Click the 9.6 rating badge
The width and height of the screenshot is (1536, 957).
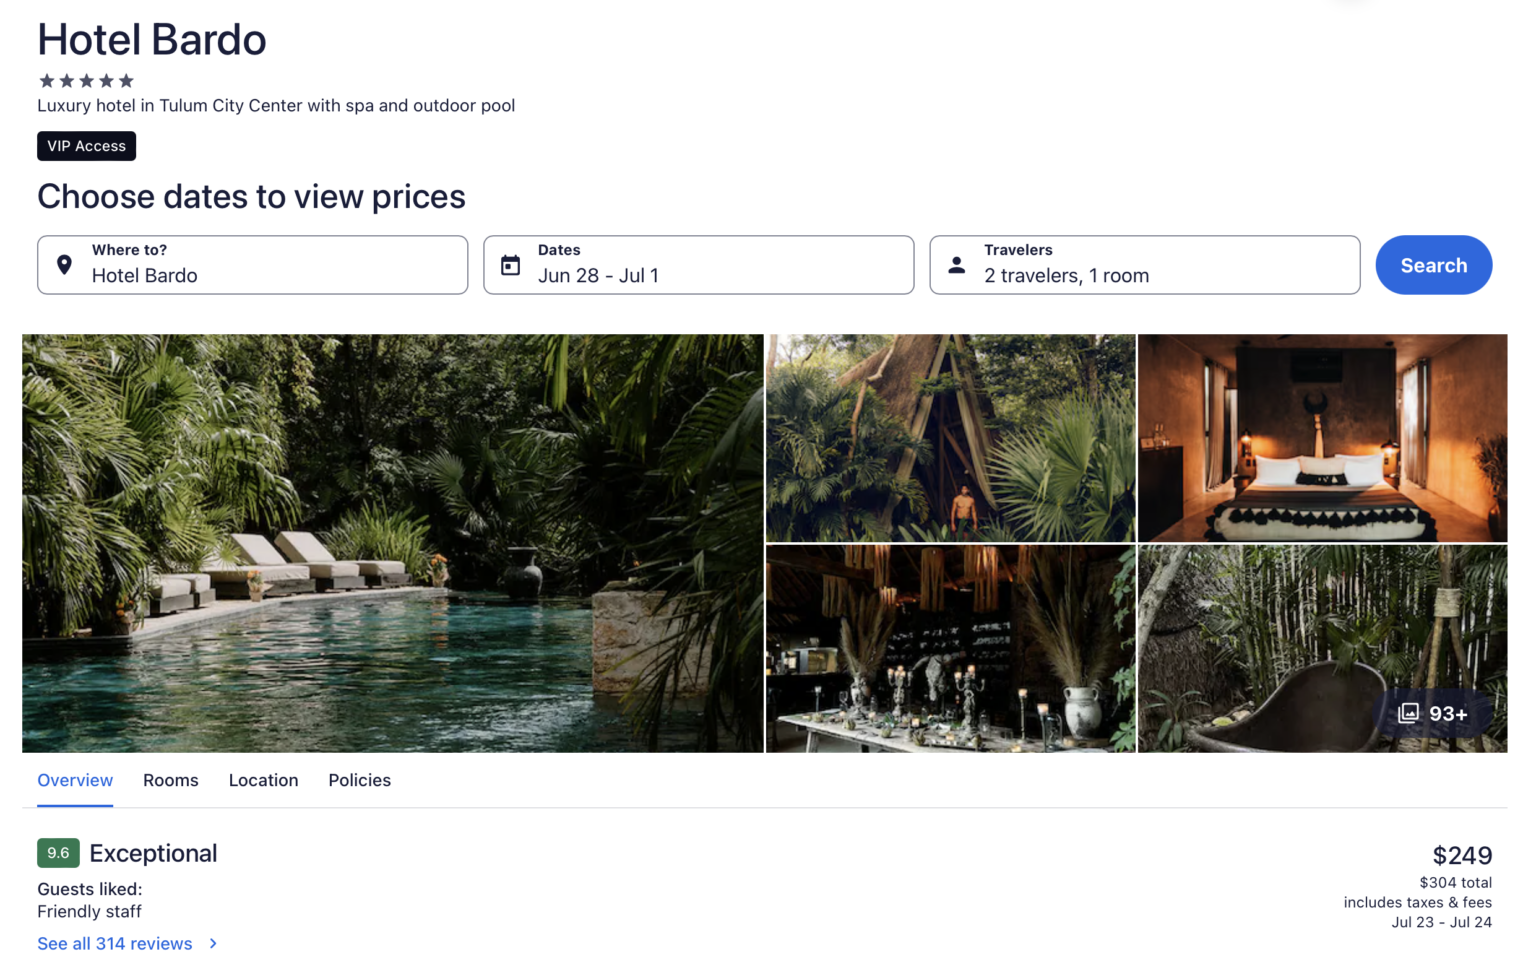58,853
